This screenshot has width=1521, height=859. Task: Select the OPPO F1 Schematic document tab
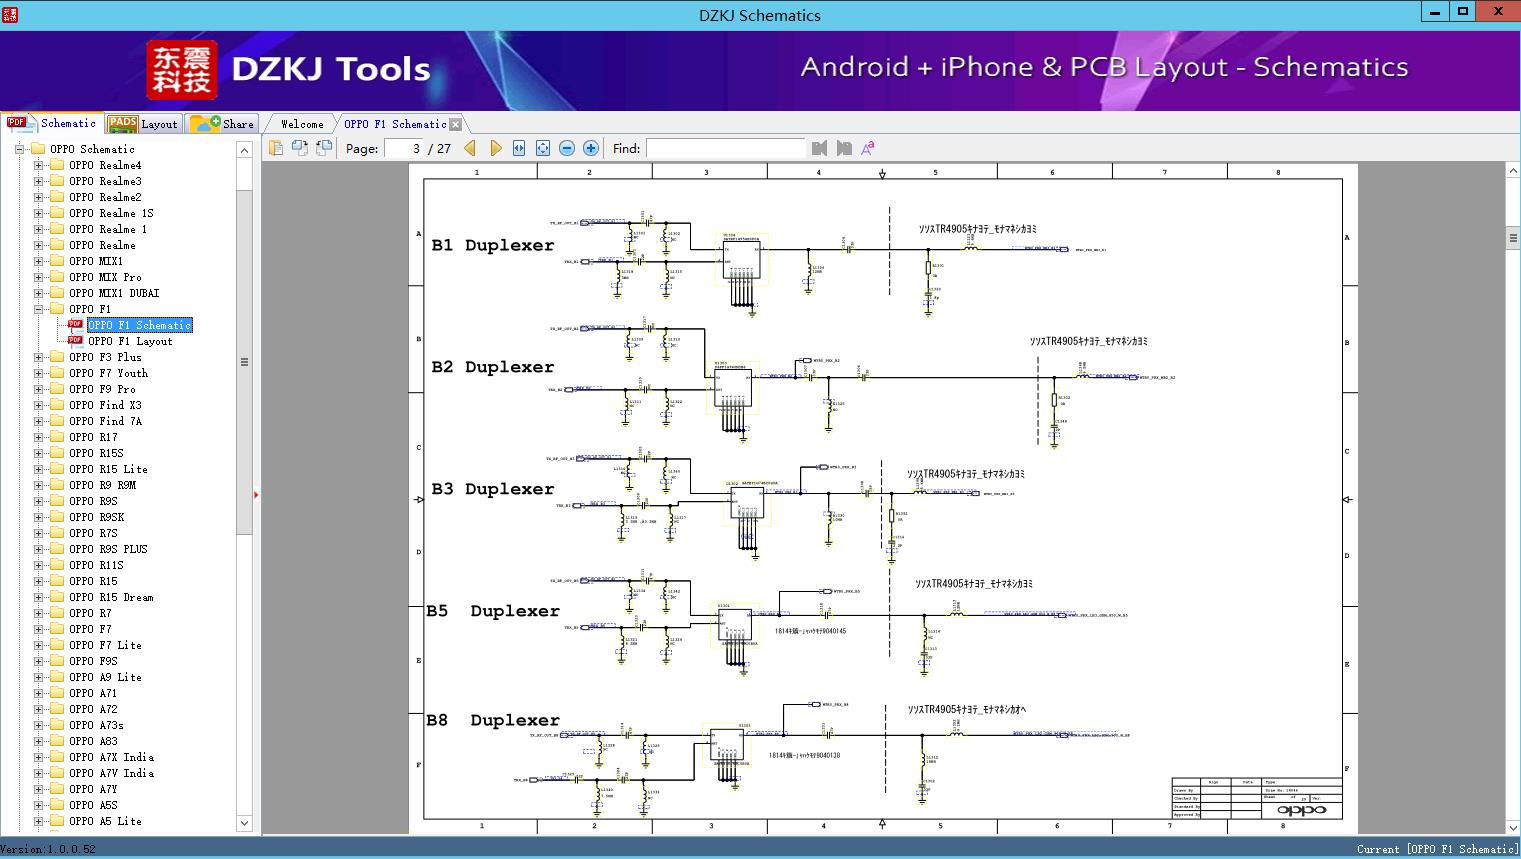point(395,124)
